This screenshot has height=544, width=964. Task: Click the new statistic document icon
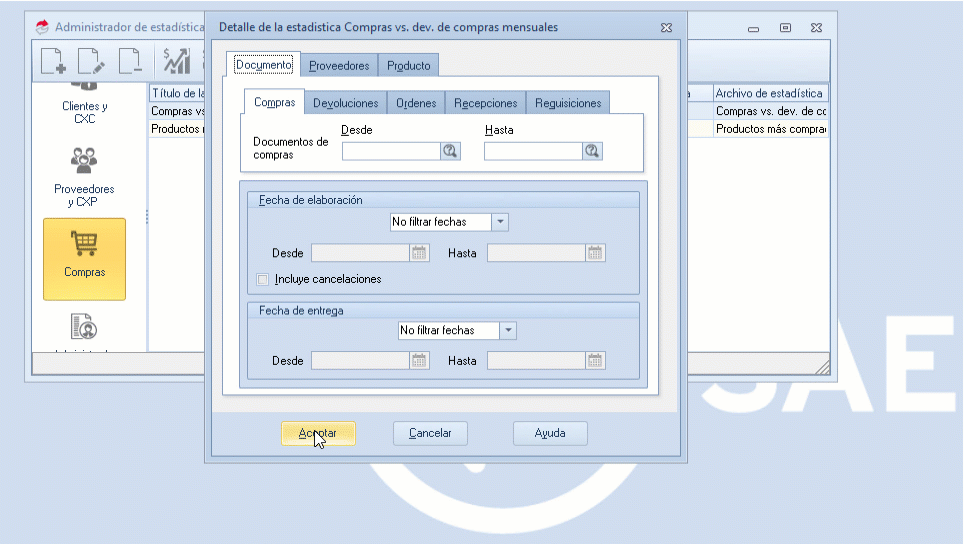[53, 62]
